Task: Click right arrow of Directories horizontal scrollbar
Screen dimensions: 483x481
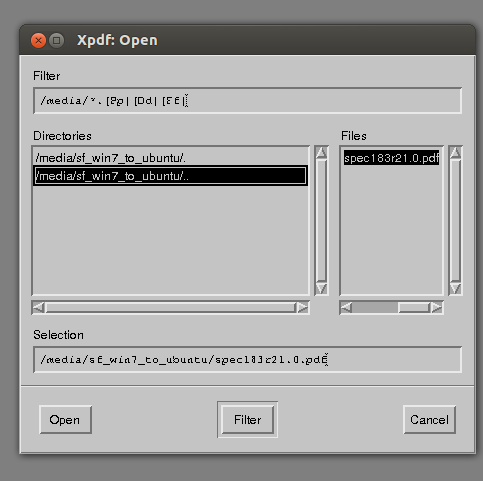Action: [303, 307]
